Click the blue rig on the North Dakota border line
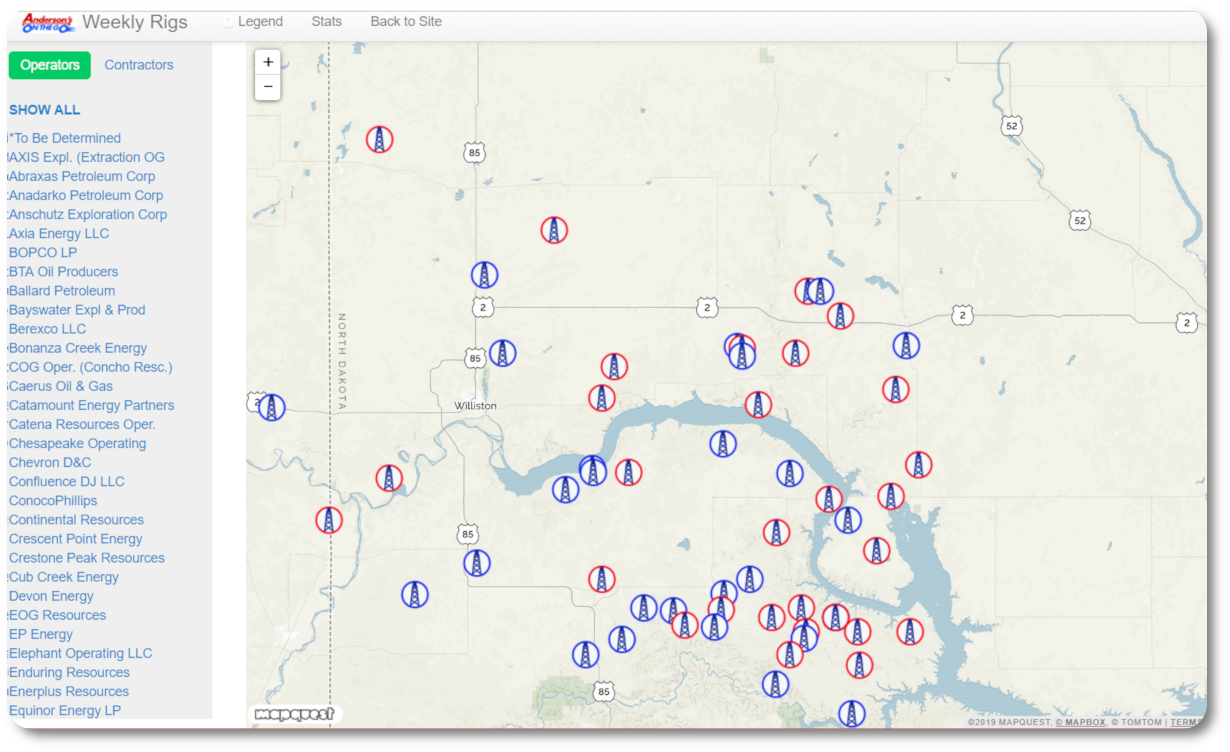1230x752 pixels. [x=271, y=407]
